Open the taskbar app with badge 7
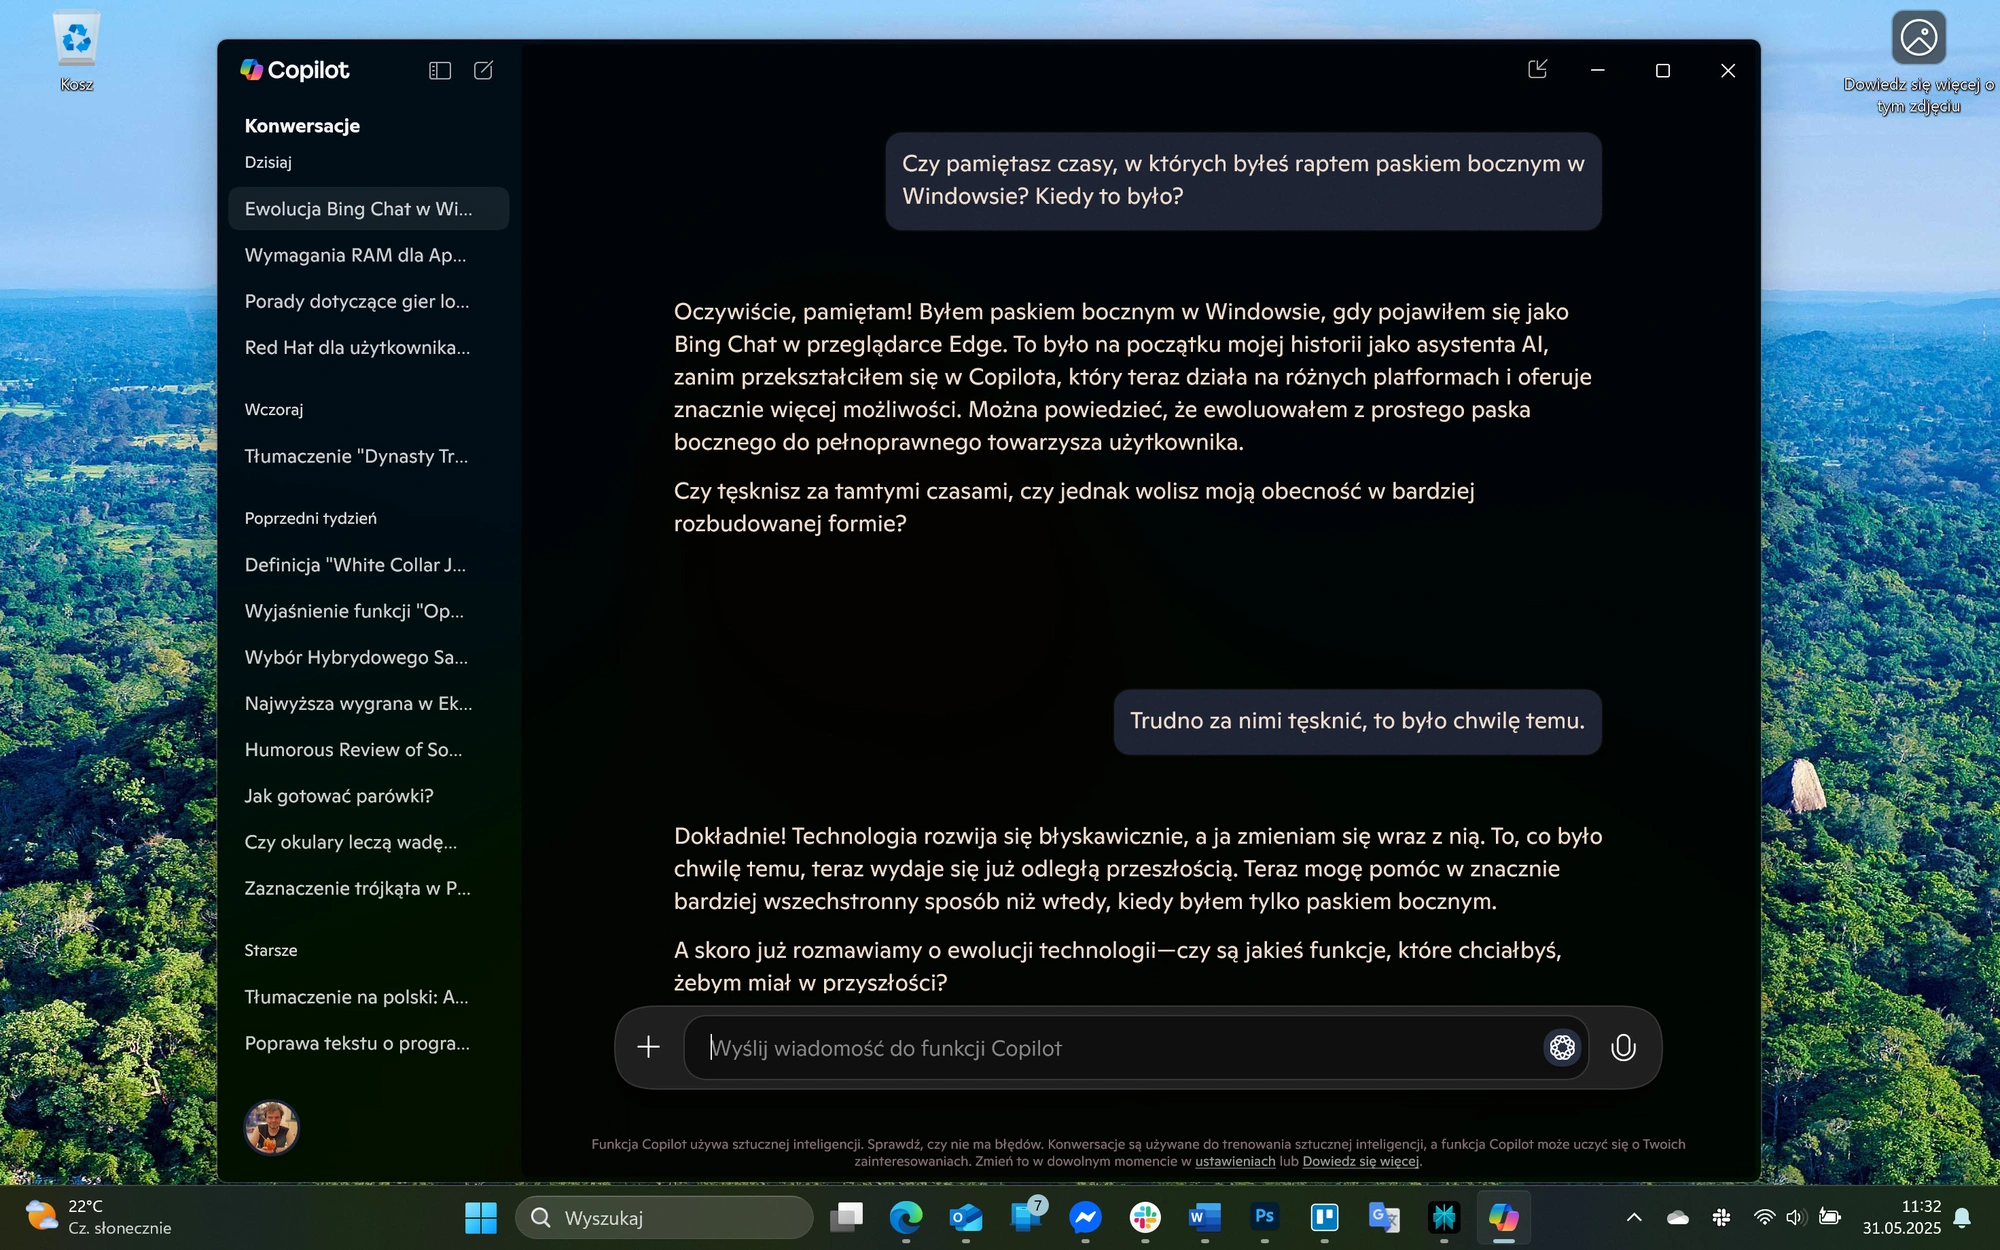This screenshot has width=2000, height=1250. click(1026, 1215)
